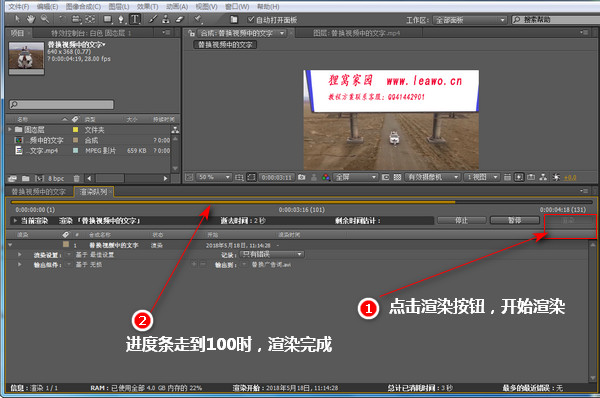The image size is (600, 398).
Task: Select the Hand tool
Action: pyautogui.click(x=31, y=19)
